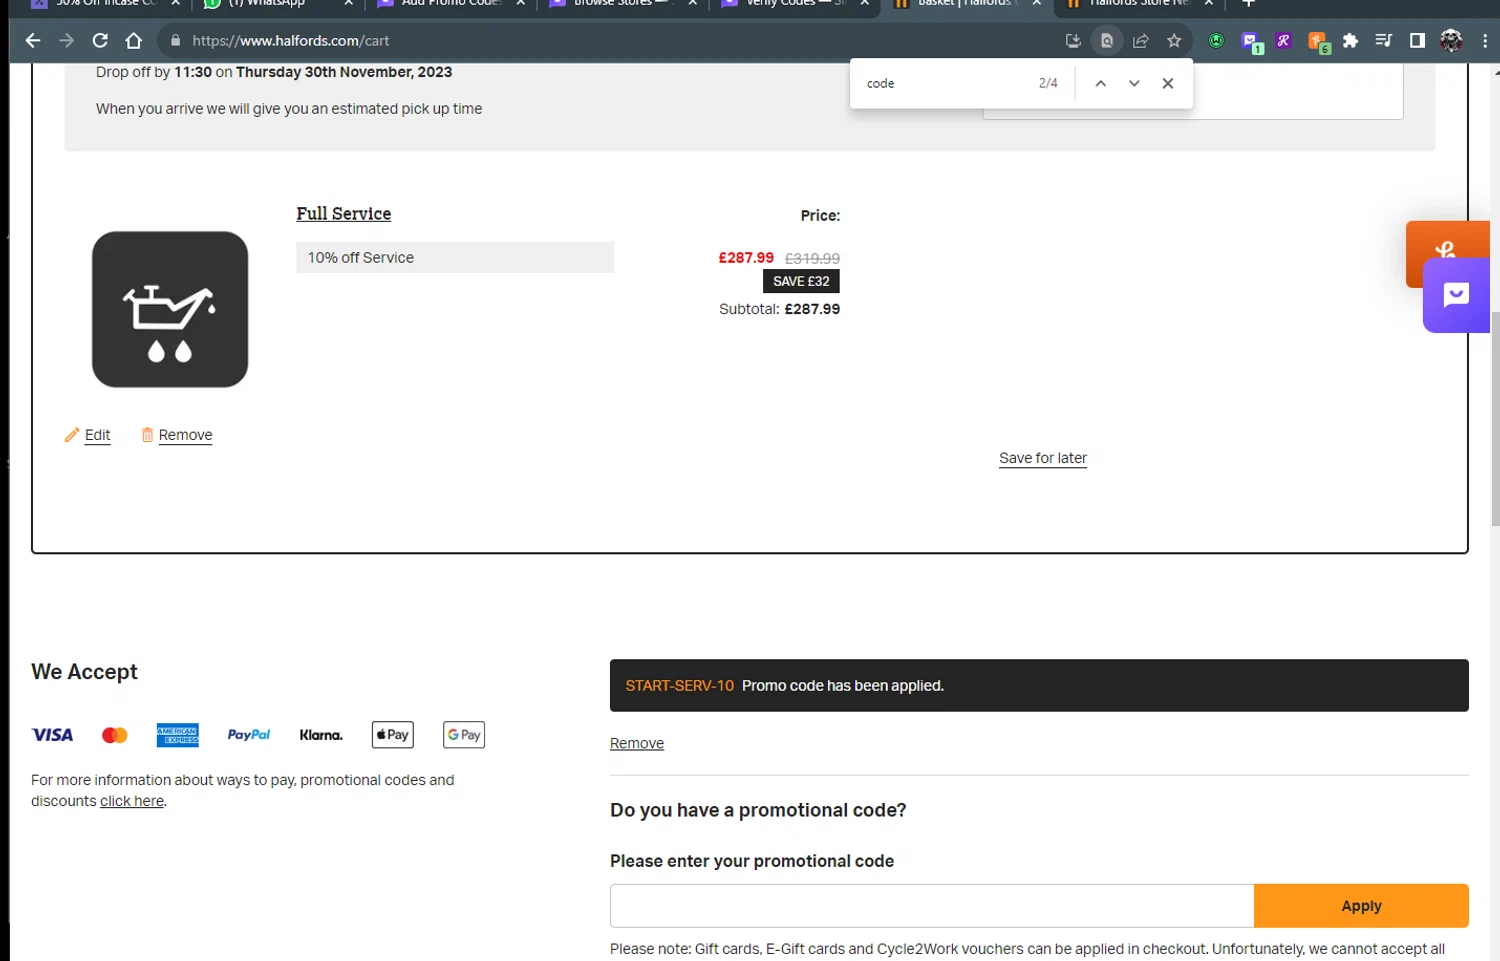Image resolution: width=1500 pixels, height=961 pixels.
Task: Open a new browser tab
Action: click(1248, 3)
